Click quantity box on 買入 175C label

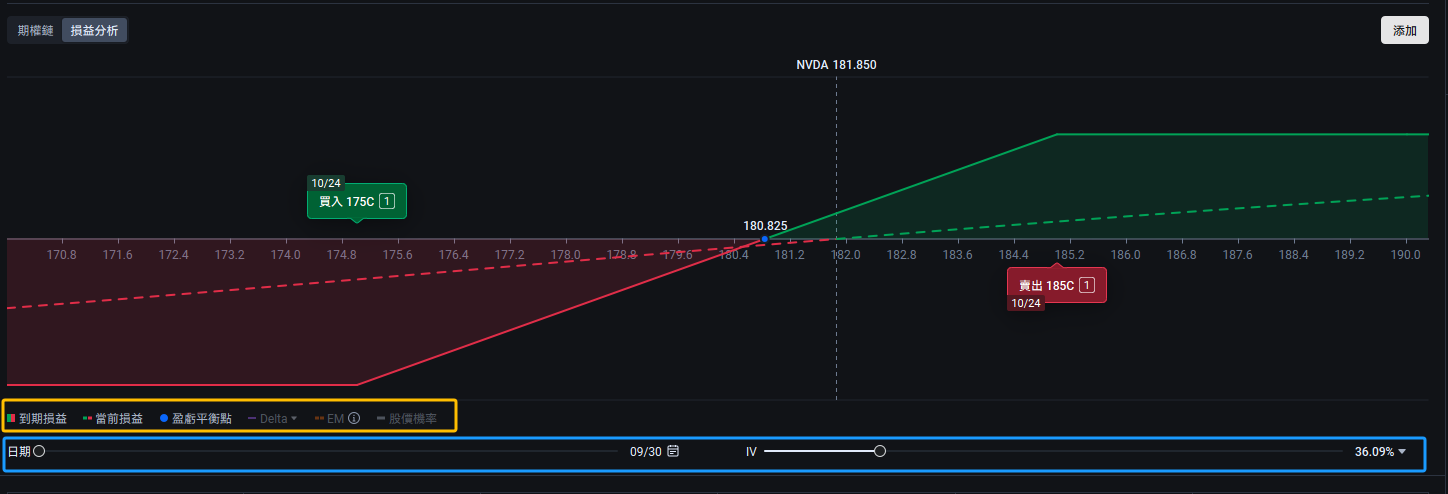point(387,202)
